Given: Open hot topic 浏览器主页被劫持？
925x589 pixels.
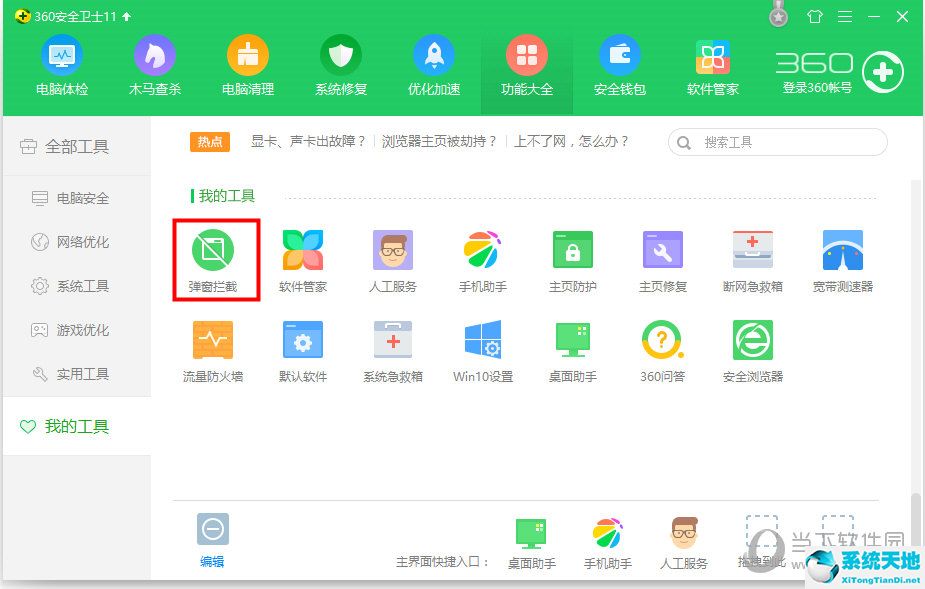Looking at the screenshot, I should click(439, 142).
